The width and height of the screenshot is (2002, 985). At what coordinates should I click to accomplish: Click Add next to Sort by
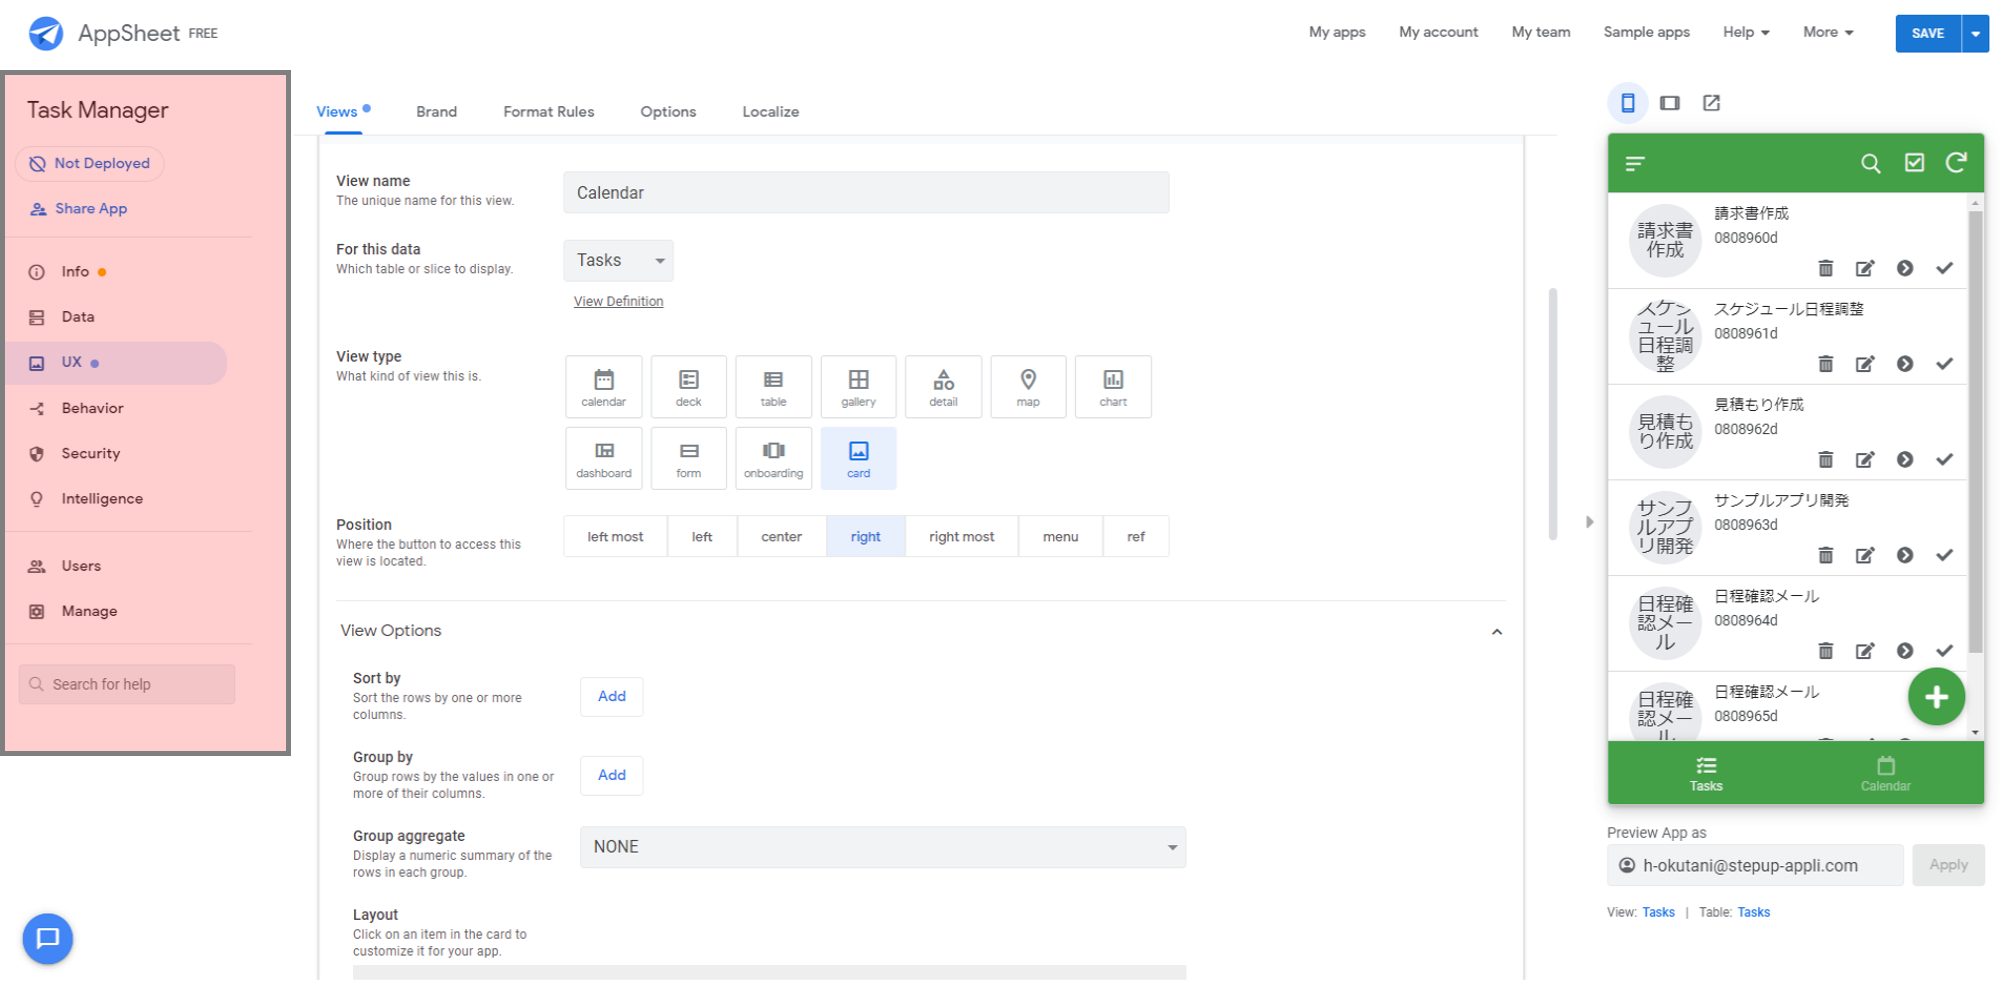(x=611, y=696)
